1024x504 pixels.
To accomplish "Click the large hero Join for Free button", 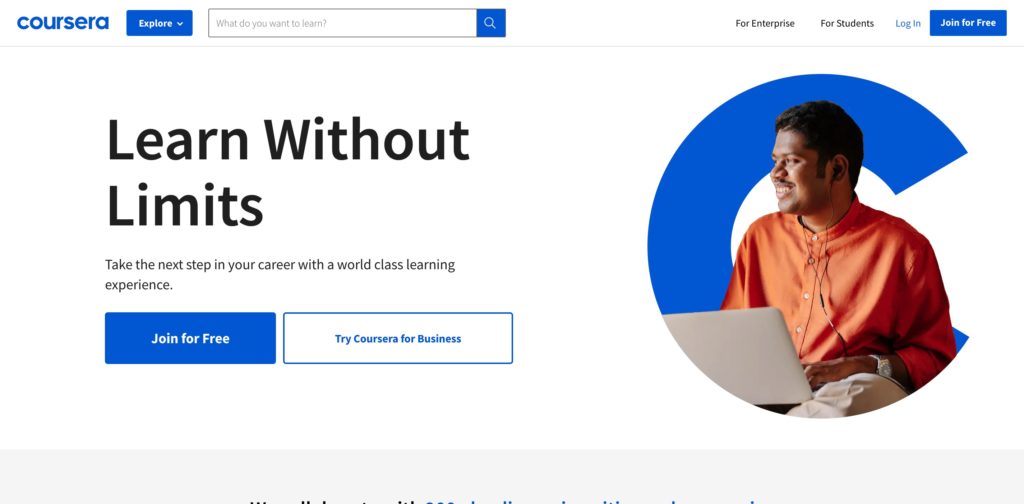I will tap(190, 338).
